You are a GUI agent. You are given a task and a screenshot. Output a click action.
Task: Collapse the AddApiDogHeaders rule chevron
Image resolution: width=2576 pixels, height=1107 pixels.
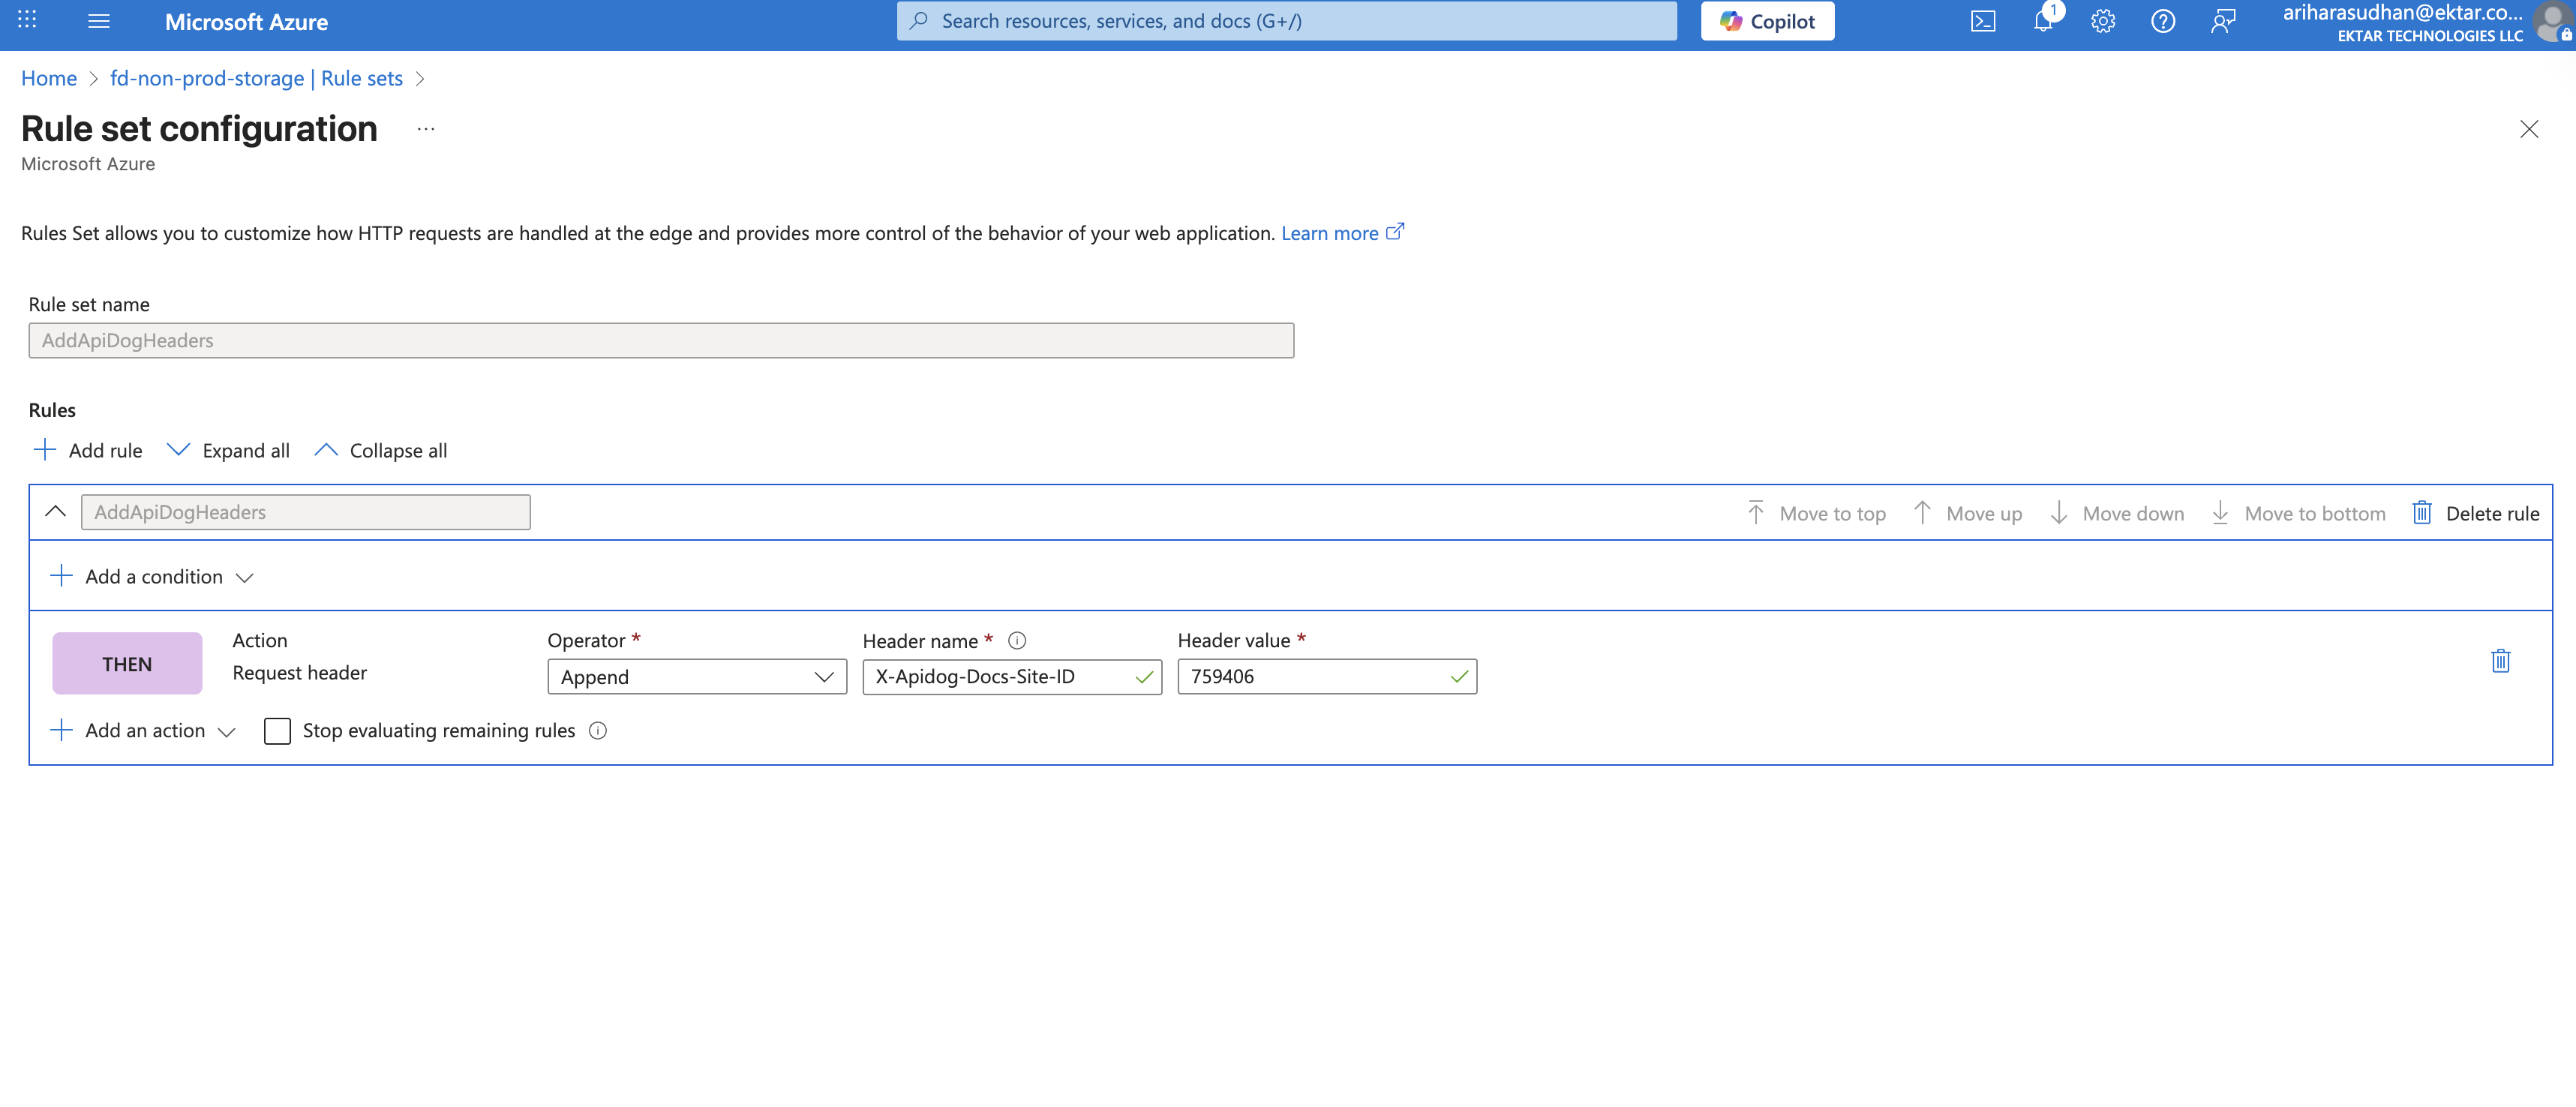[x=56, y=512]
